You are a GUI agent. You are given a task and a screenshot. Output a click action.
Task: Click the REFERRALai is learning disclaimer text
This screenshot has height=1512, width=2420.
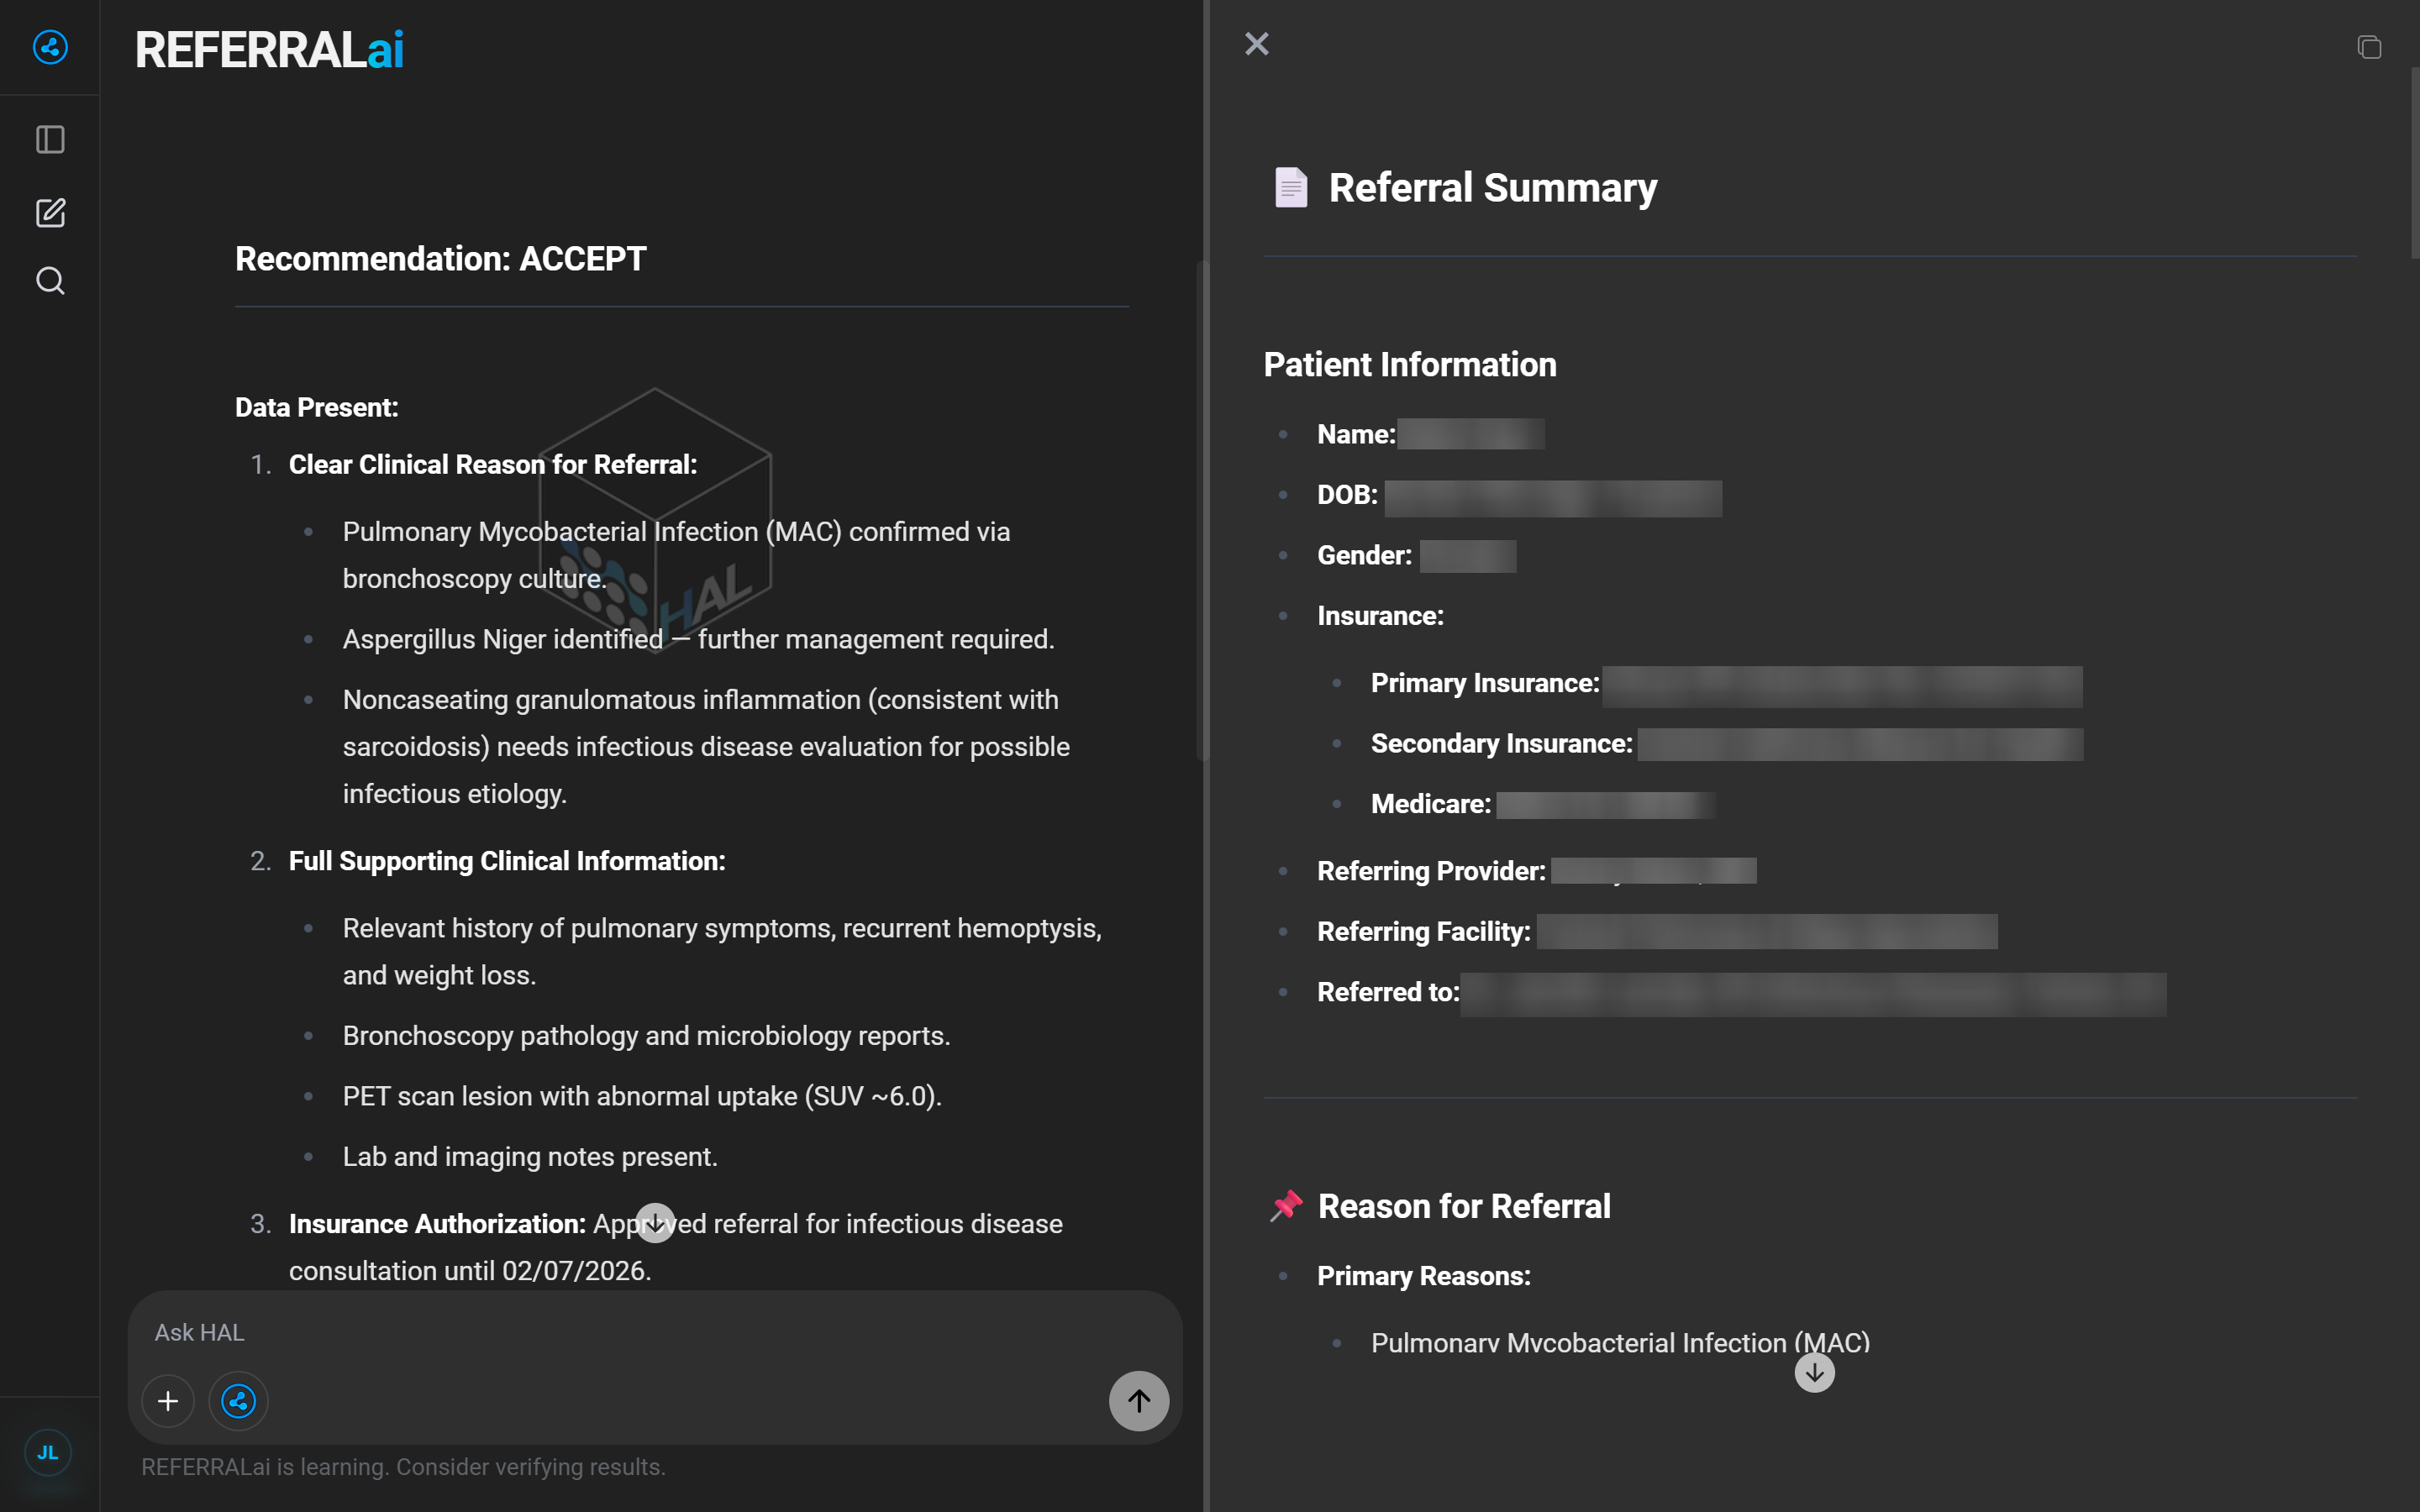click(x=404, y=1466)
